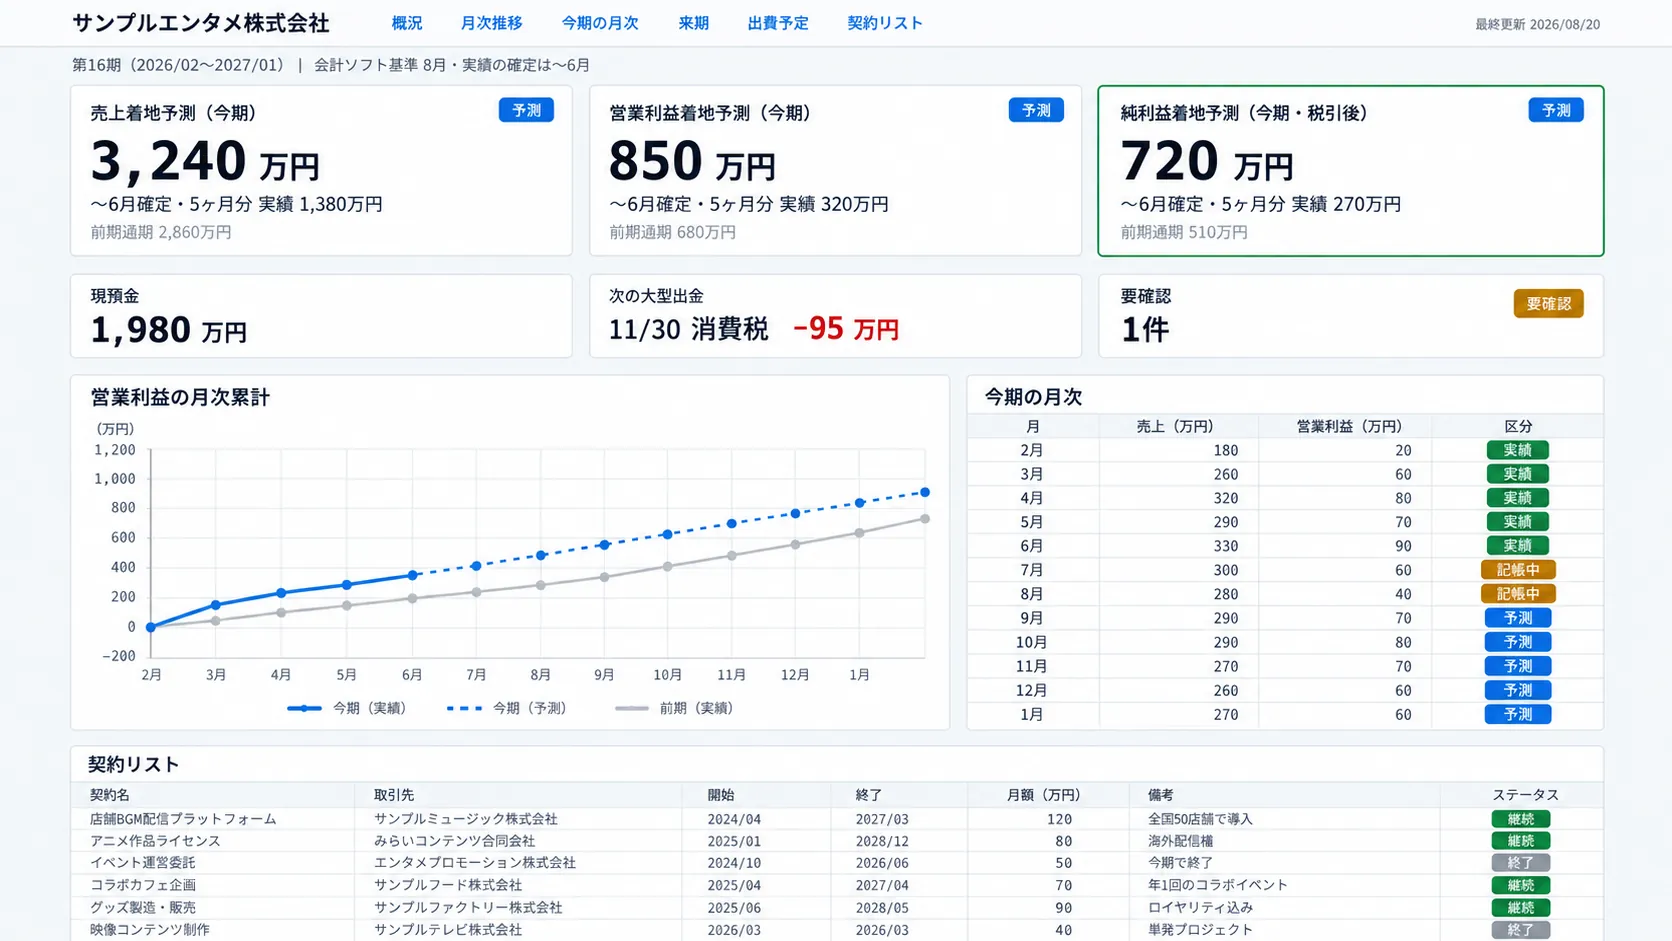Screen dimensions: 1672x941
Task: Click the グッズ製造・販売 contract name
Action: click(x=143, y=908)
